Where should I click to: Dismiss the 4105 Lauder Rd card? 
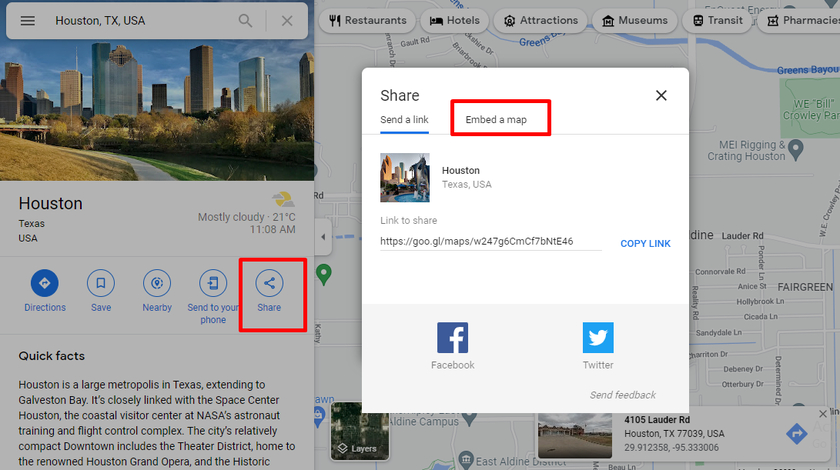click(x=823, y=414)
